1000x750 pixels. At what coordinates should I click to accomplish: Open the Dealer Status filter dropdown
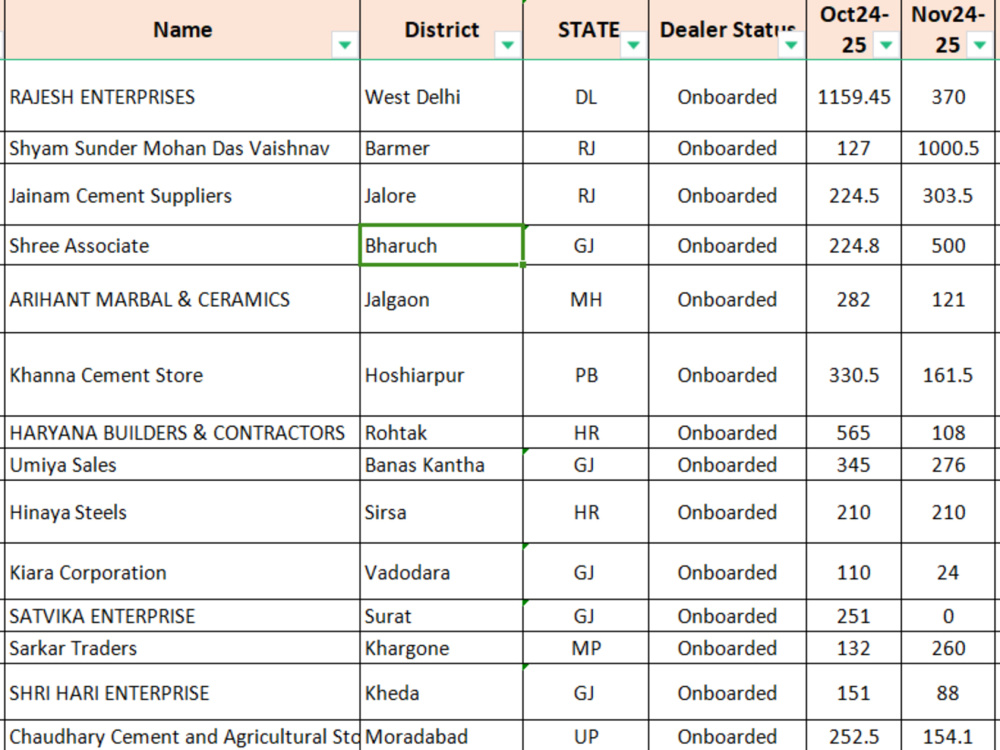click(x=791, y=45)
